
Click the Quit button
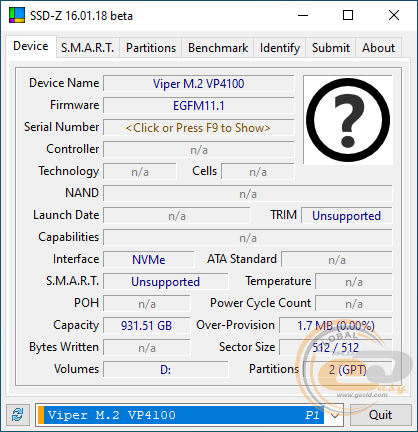point(380,415)
